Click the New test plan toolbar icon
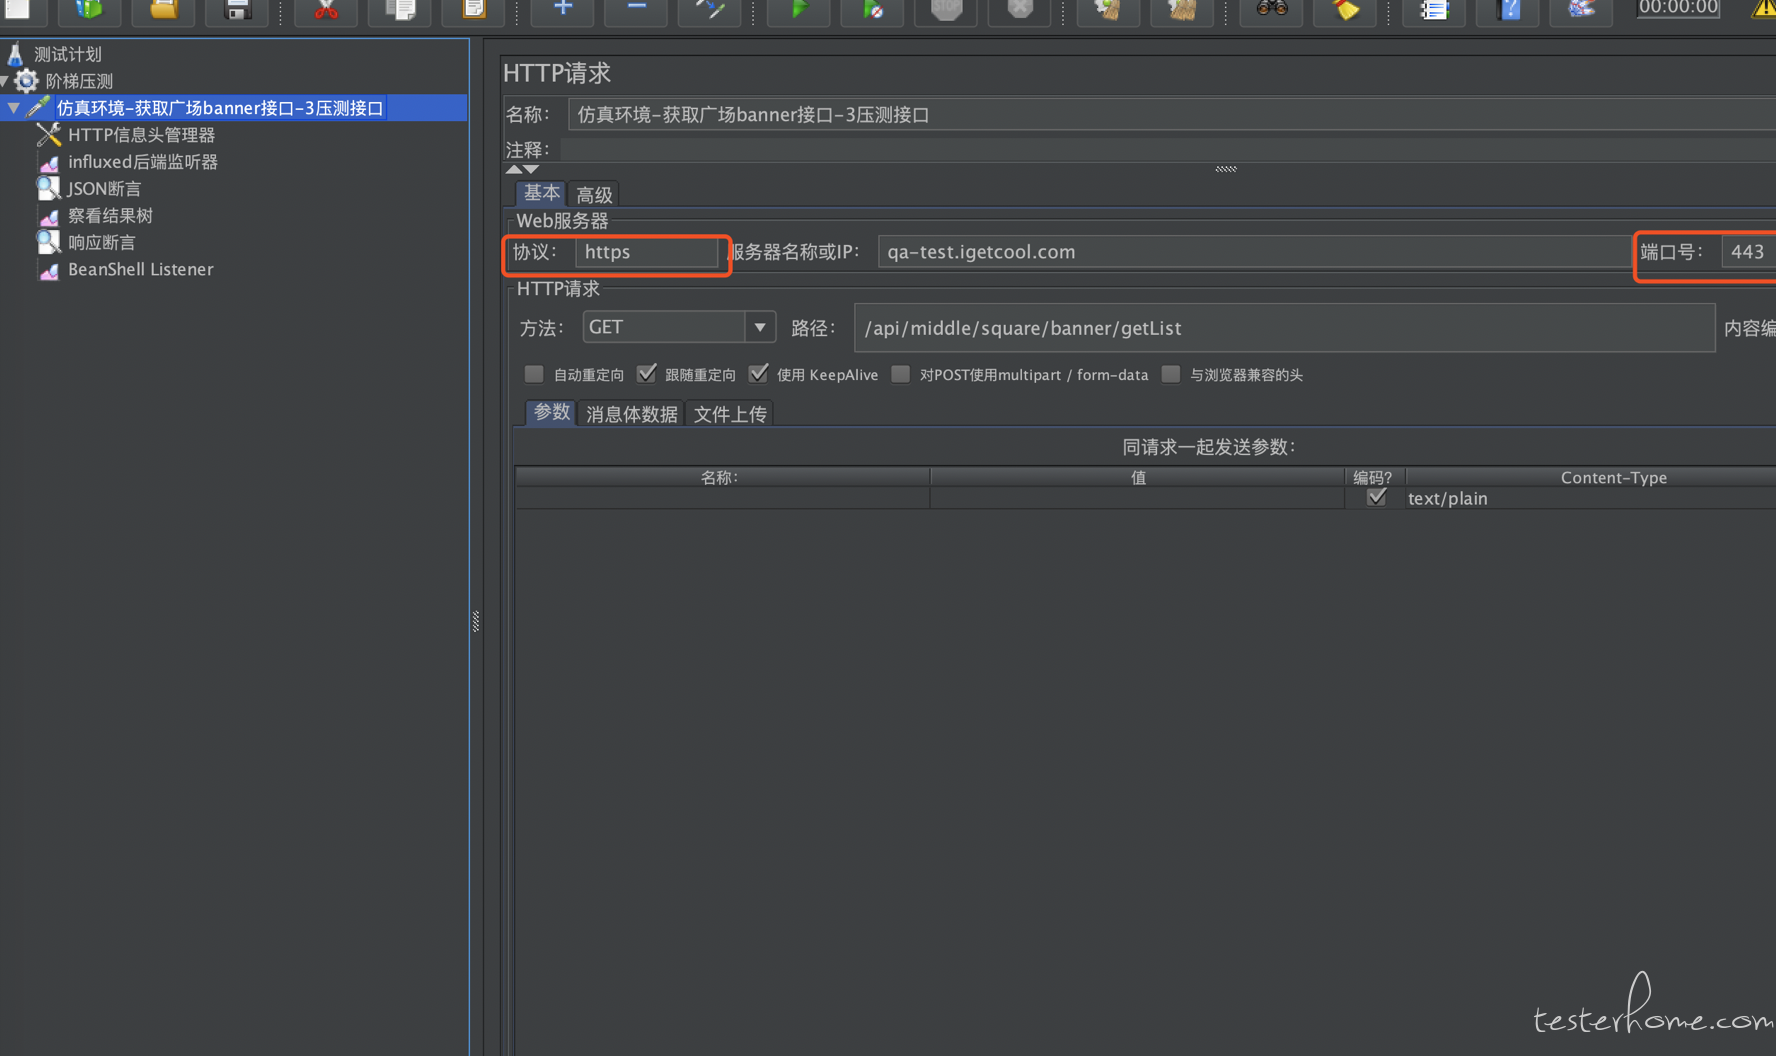Screen dimensions: 1776x1056 pyautogui.click(x=17, y=9)
